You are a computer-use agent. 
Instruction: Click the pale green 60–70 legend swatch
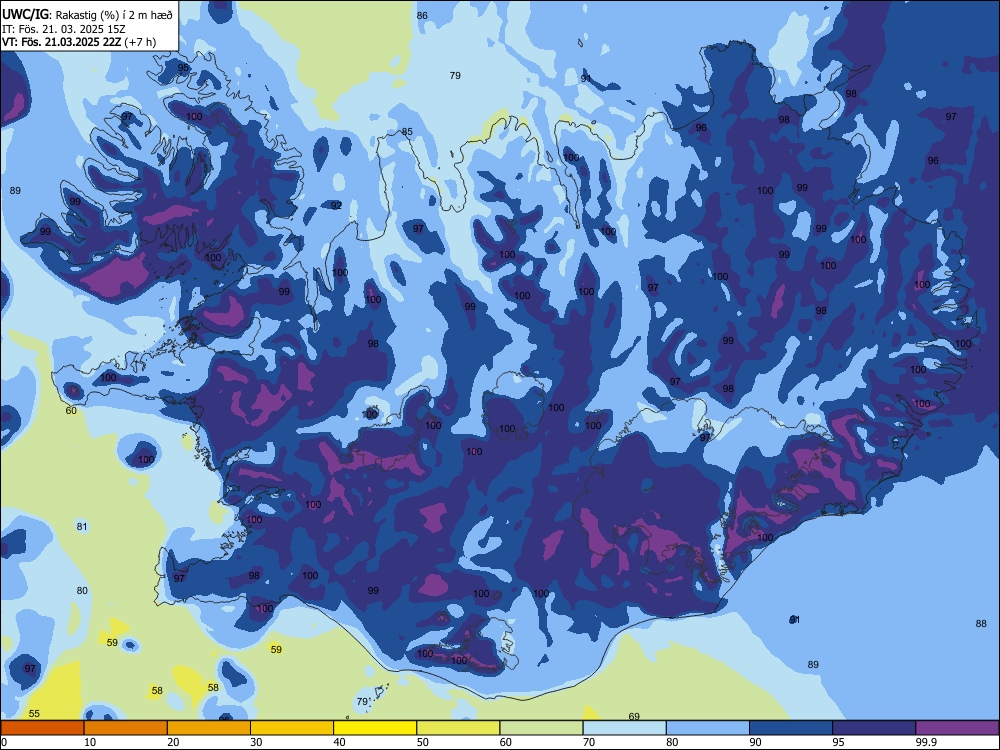point(541,728)
